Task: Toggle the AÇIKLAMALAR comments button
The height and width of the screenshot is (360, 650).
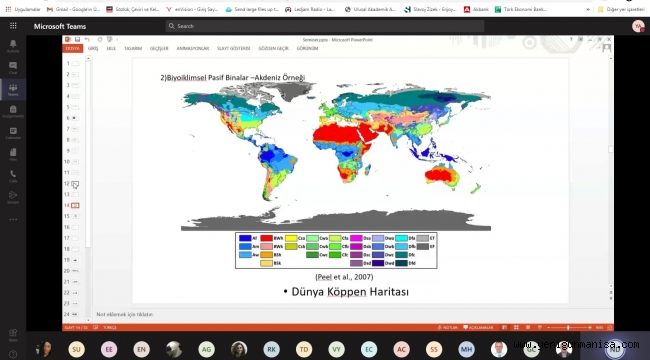Action: pyautogui.click(x=478, y=328)
